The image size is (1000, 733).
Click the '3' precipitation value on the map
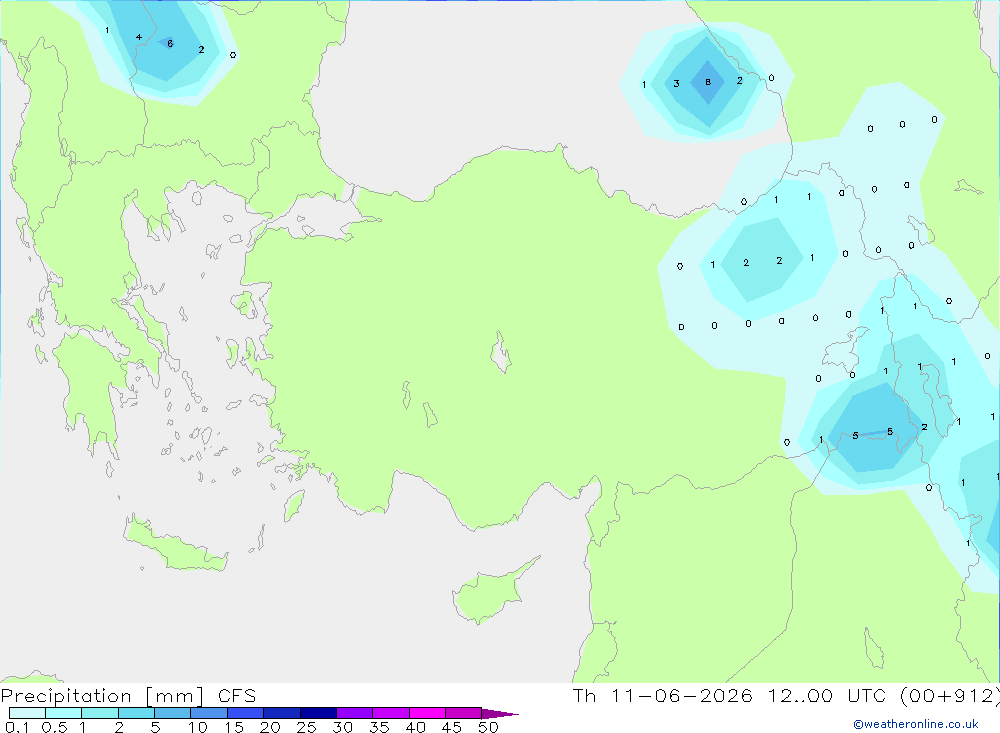pyautogui.click(x=676, y=84)
